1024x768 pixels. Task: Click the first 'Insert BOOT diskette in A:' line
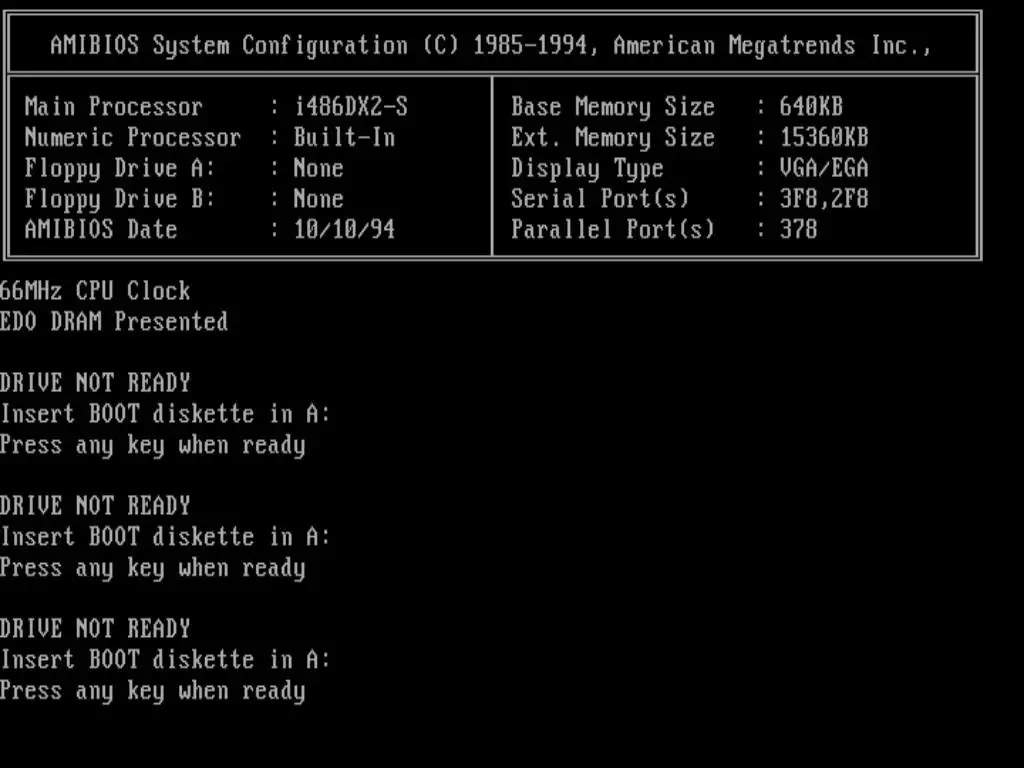point(165,413)
